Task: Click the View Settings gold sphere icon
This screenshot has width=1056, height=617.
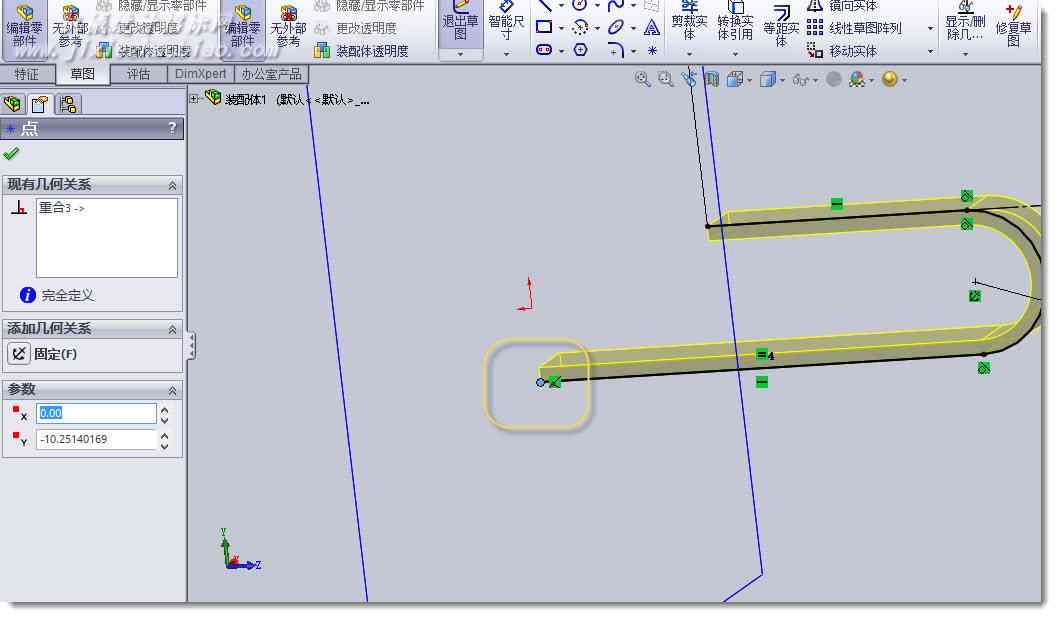Action: 890,79
